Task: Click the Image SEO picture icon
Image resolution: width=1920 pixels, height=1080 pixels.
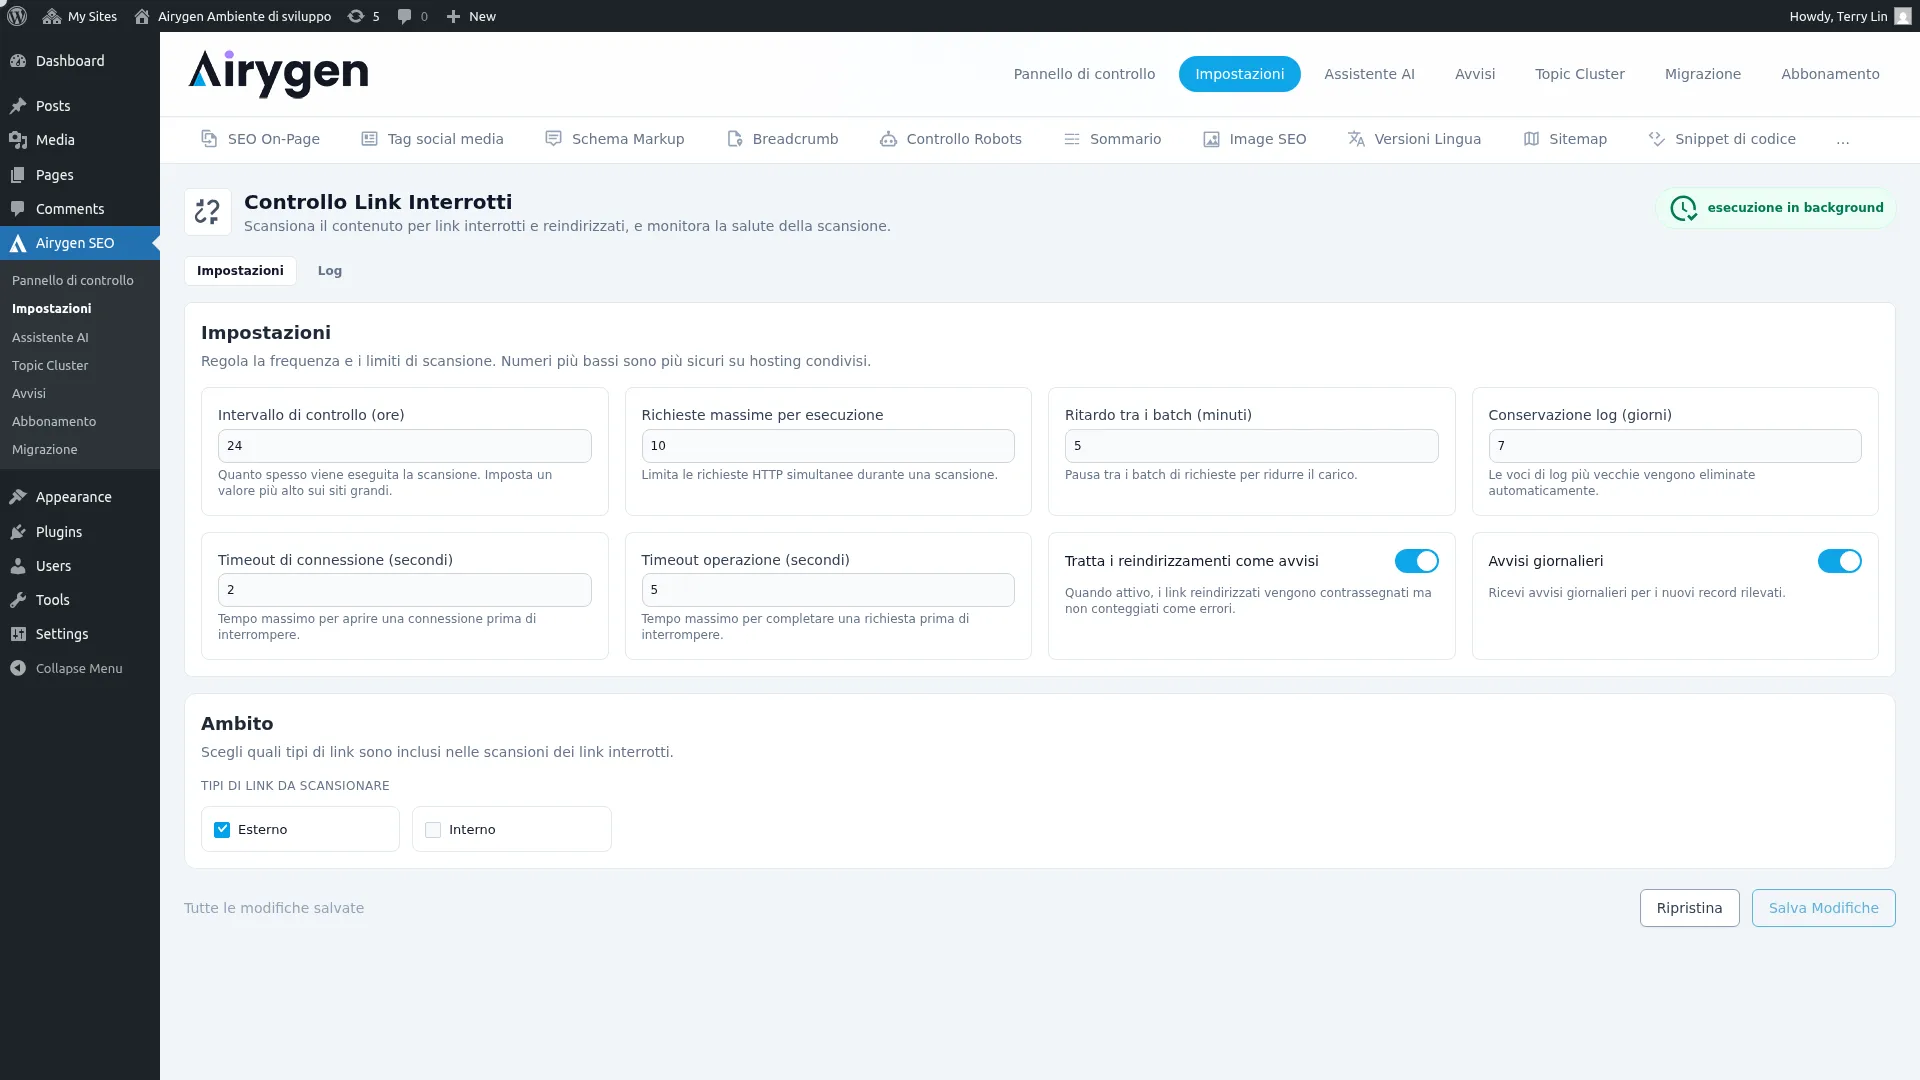Action: pyautogui.click(x=1211, y=139)
